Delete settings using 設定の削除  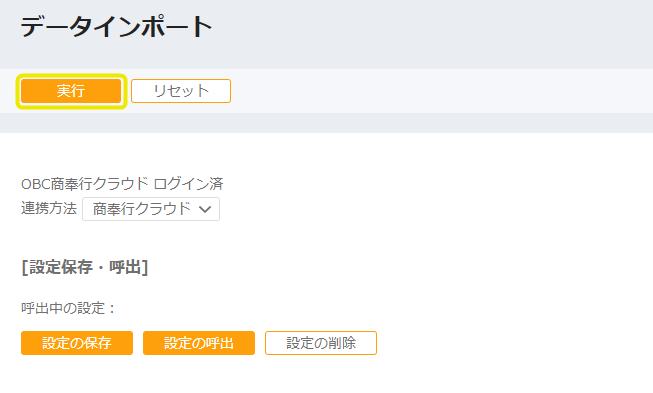click(x=321, y=343)
